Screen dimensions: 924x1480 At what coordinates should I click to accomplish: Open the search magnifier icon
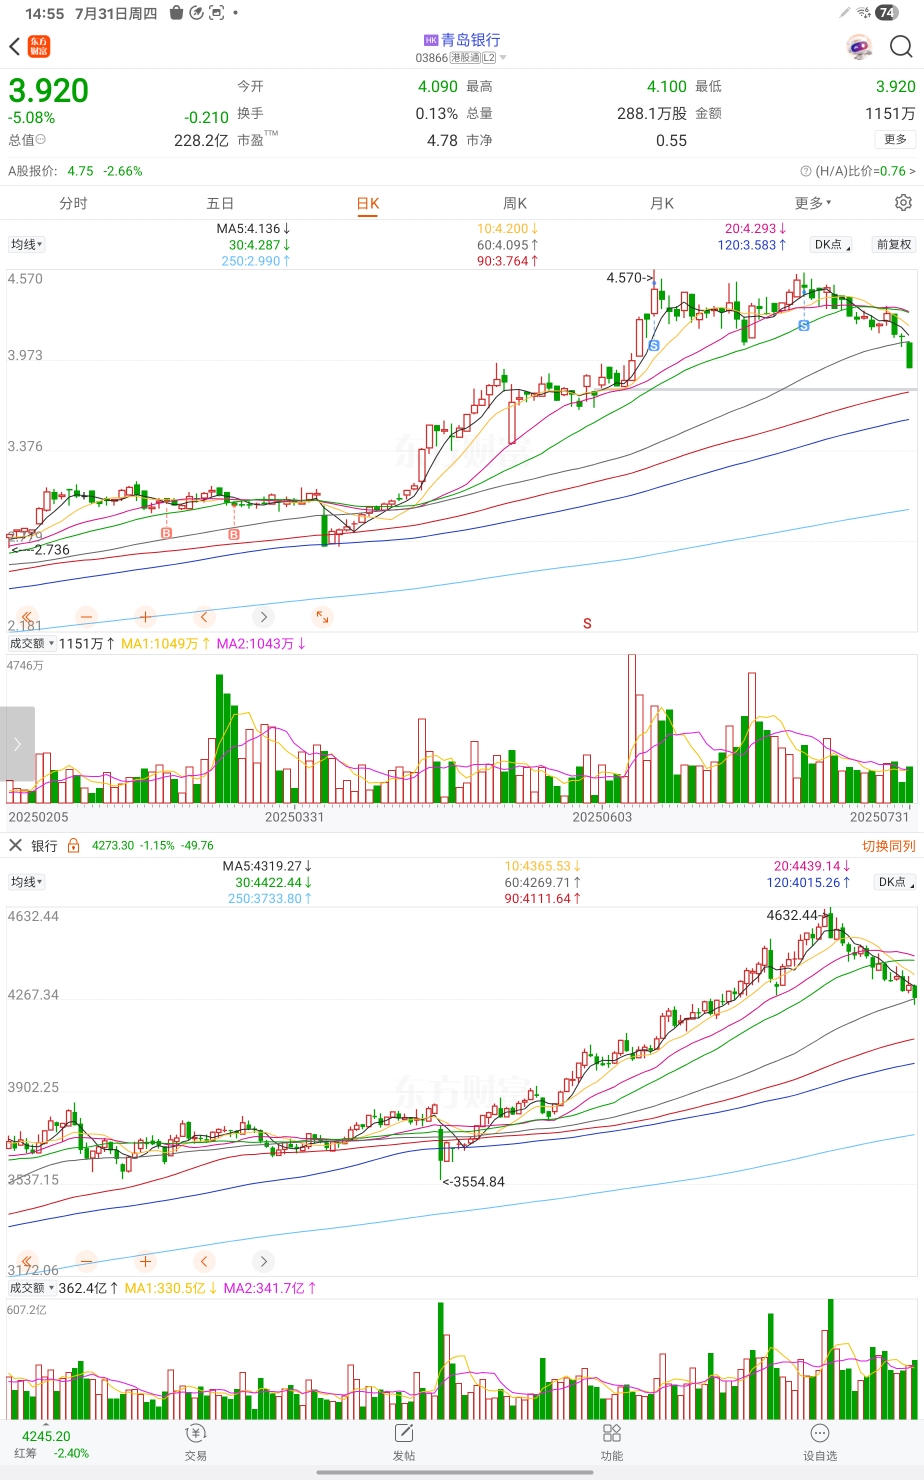pyautogui.click(x=901, y=47)
